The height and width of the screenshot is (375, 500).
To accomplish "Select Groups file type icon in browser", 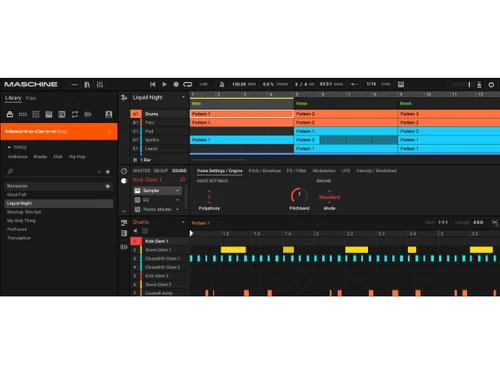I will 23,114.
